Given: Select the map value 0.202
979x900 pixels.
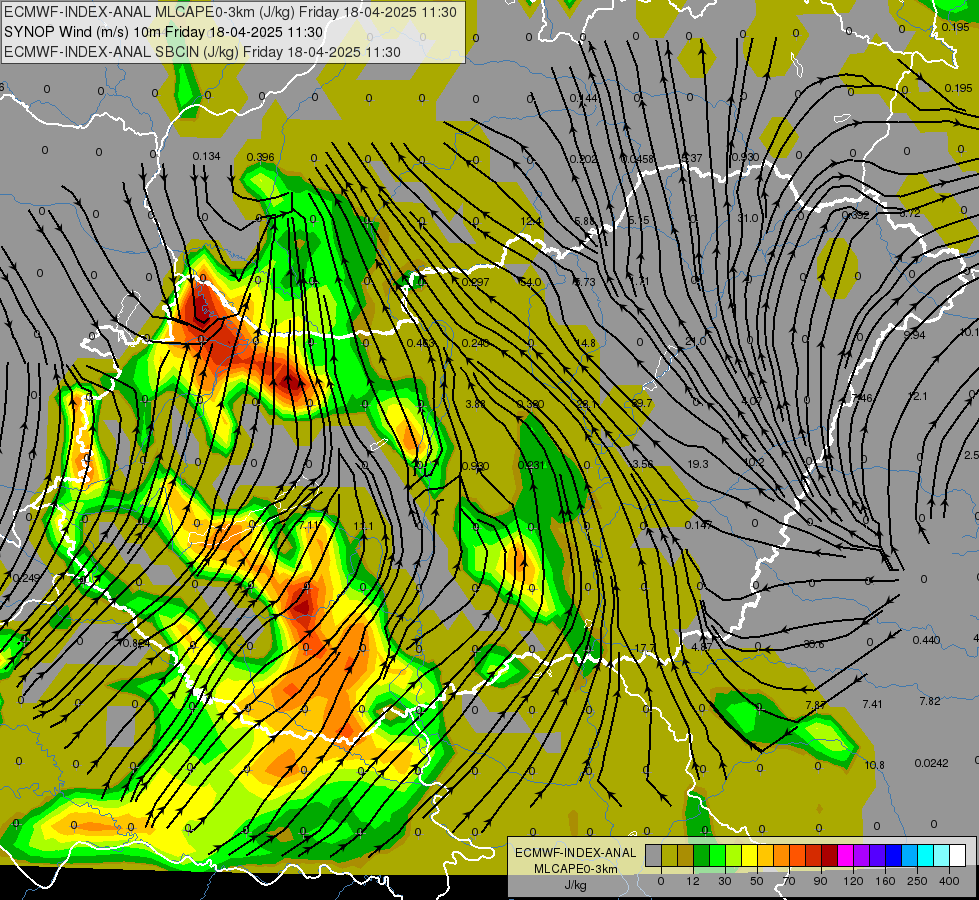Looking at the screenshot, I should (x=584, y=160).
